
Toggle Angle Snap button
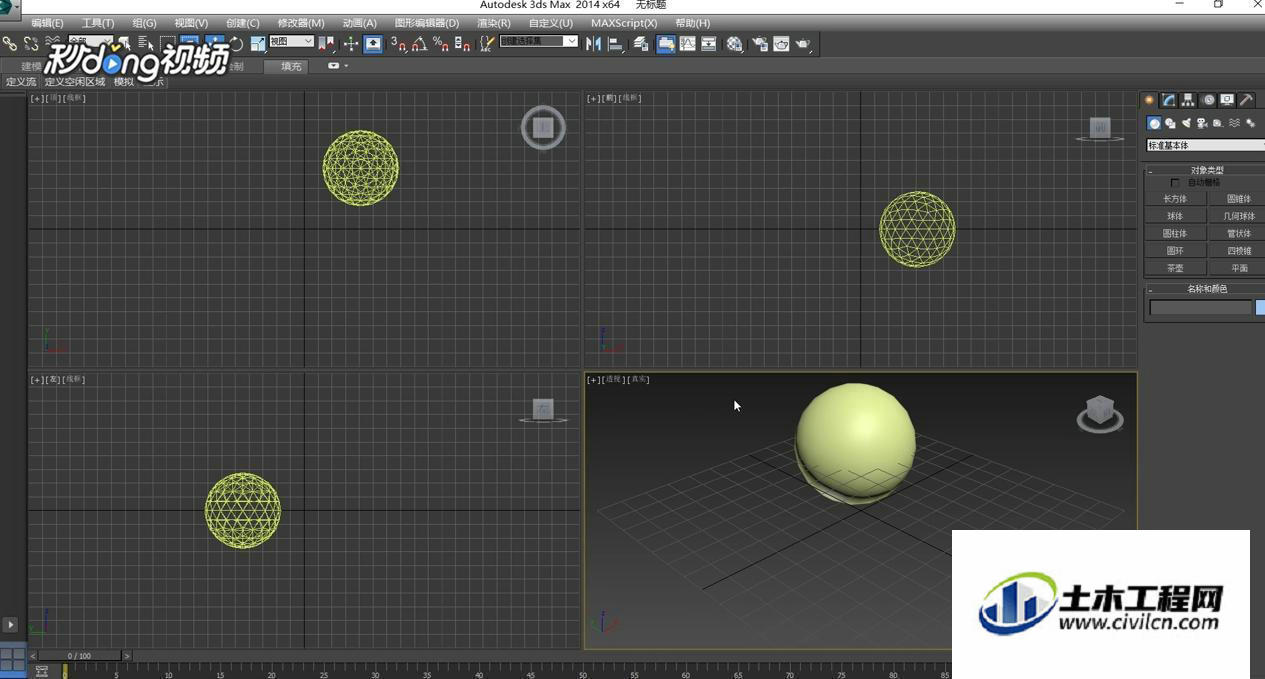tap(420, 43)
